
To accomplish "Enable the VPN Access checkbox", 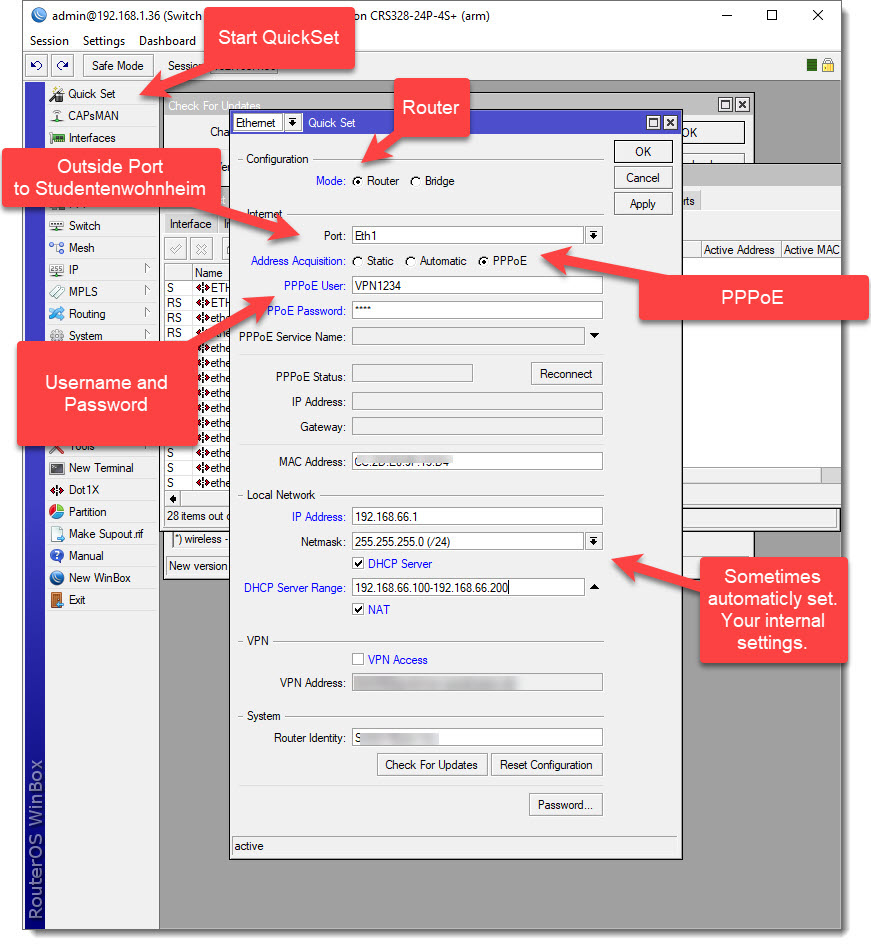I will 359,660.
